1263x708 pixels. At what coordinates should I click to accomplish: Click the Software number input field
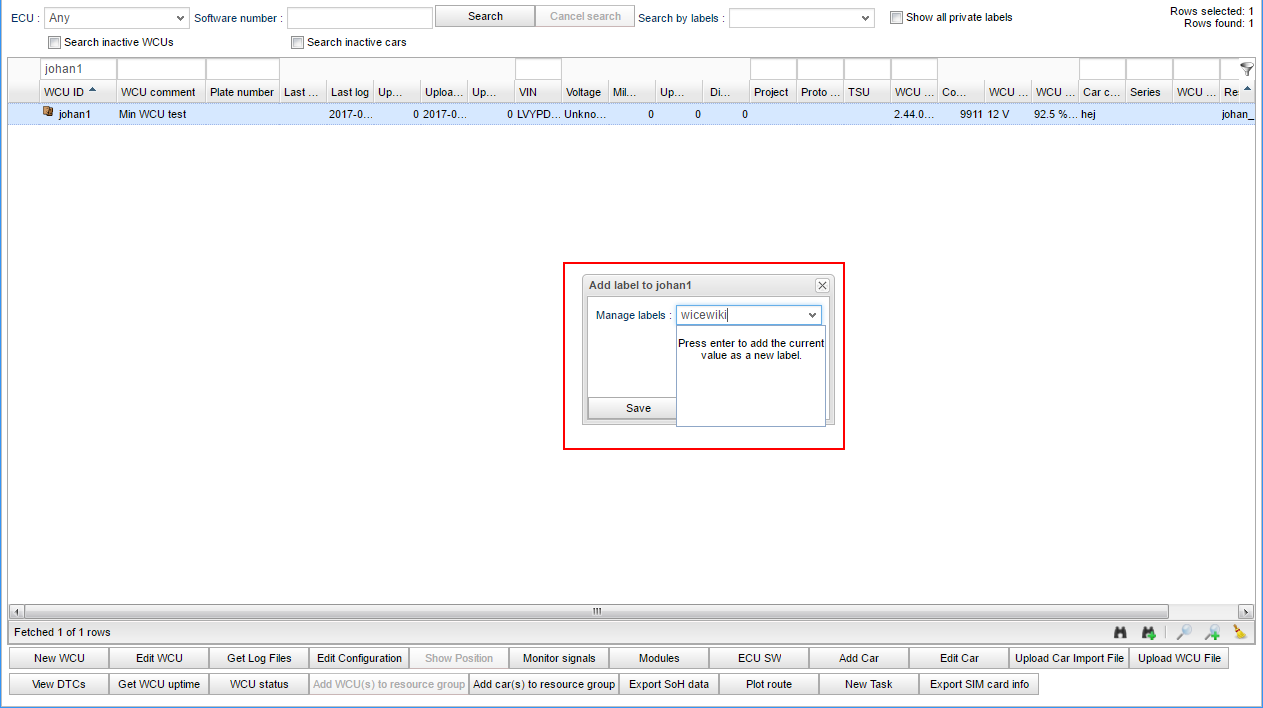coord(359,18)
